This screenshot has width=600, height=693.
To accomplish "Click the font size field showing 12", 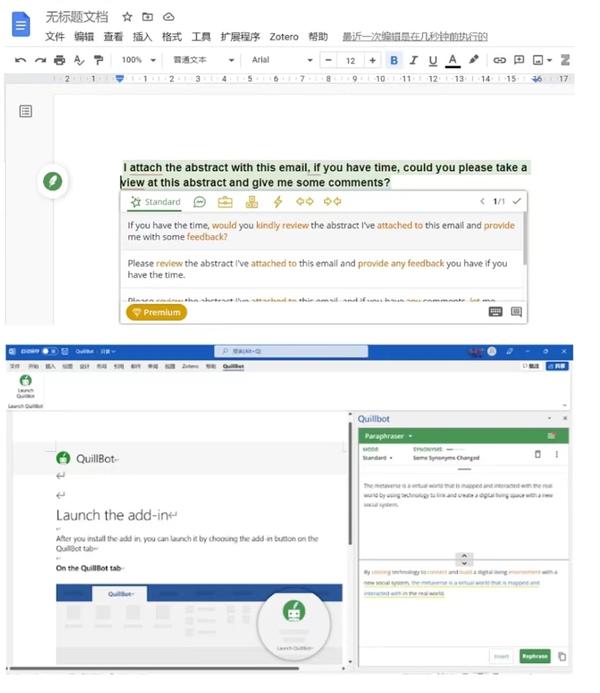I will click(350, 60).
